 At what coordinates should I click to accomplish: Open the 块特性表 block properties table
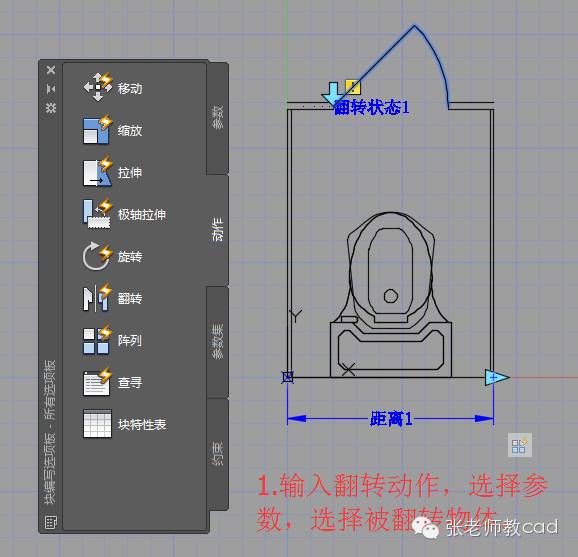(x=125, y=424)
